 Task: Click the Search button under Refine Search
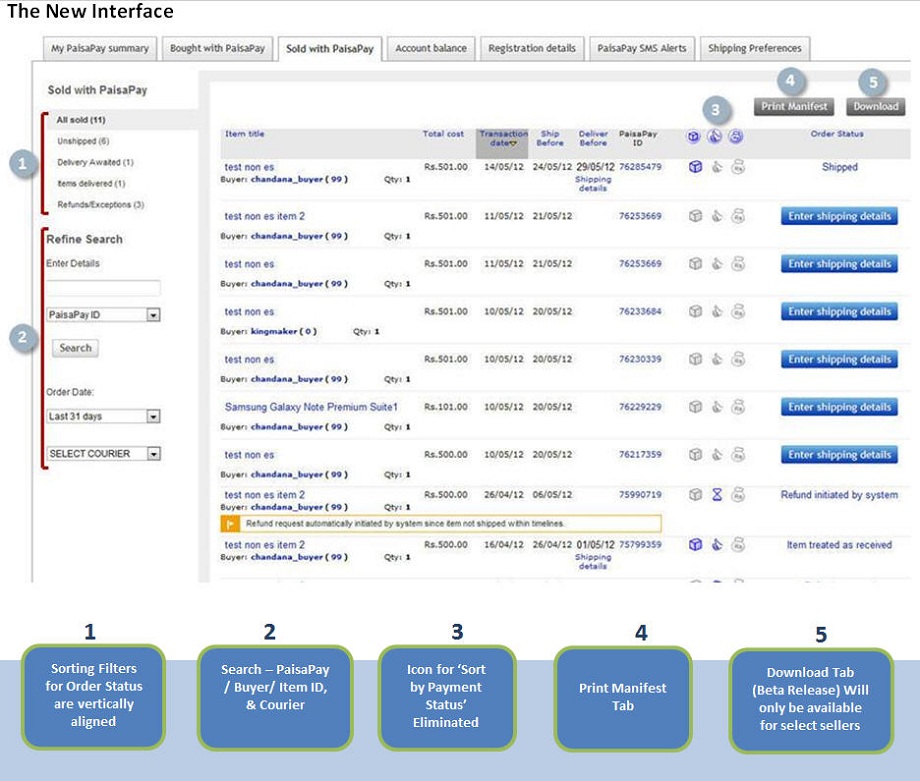pos(75,348)
